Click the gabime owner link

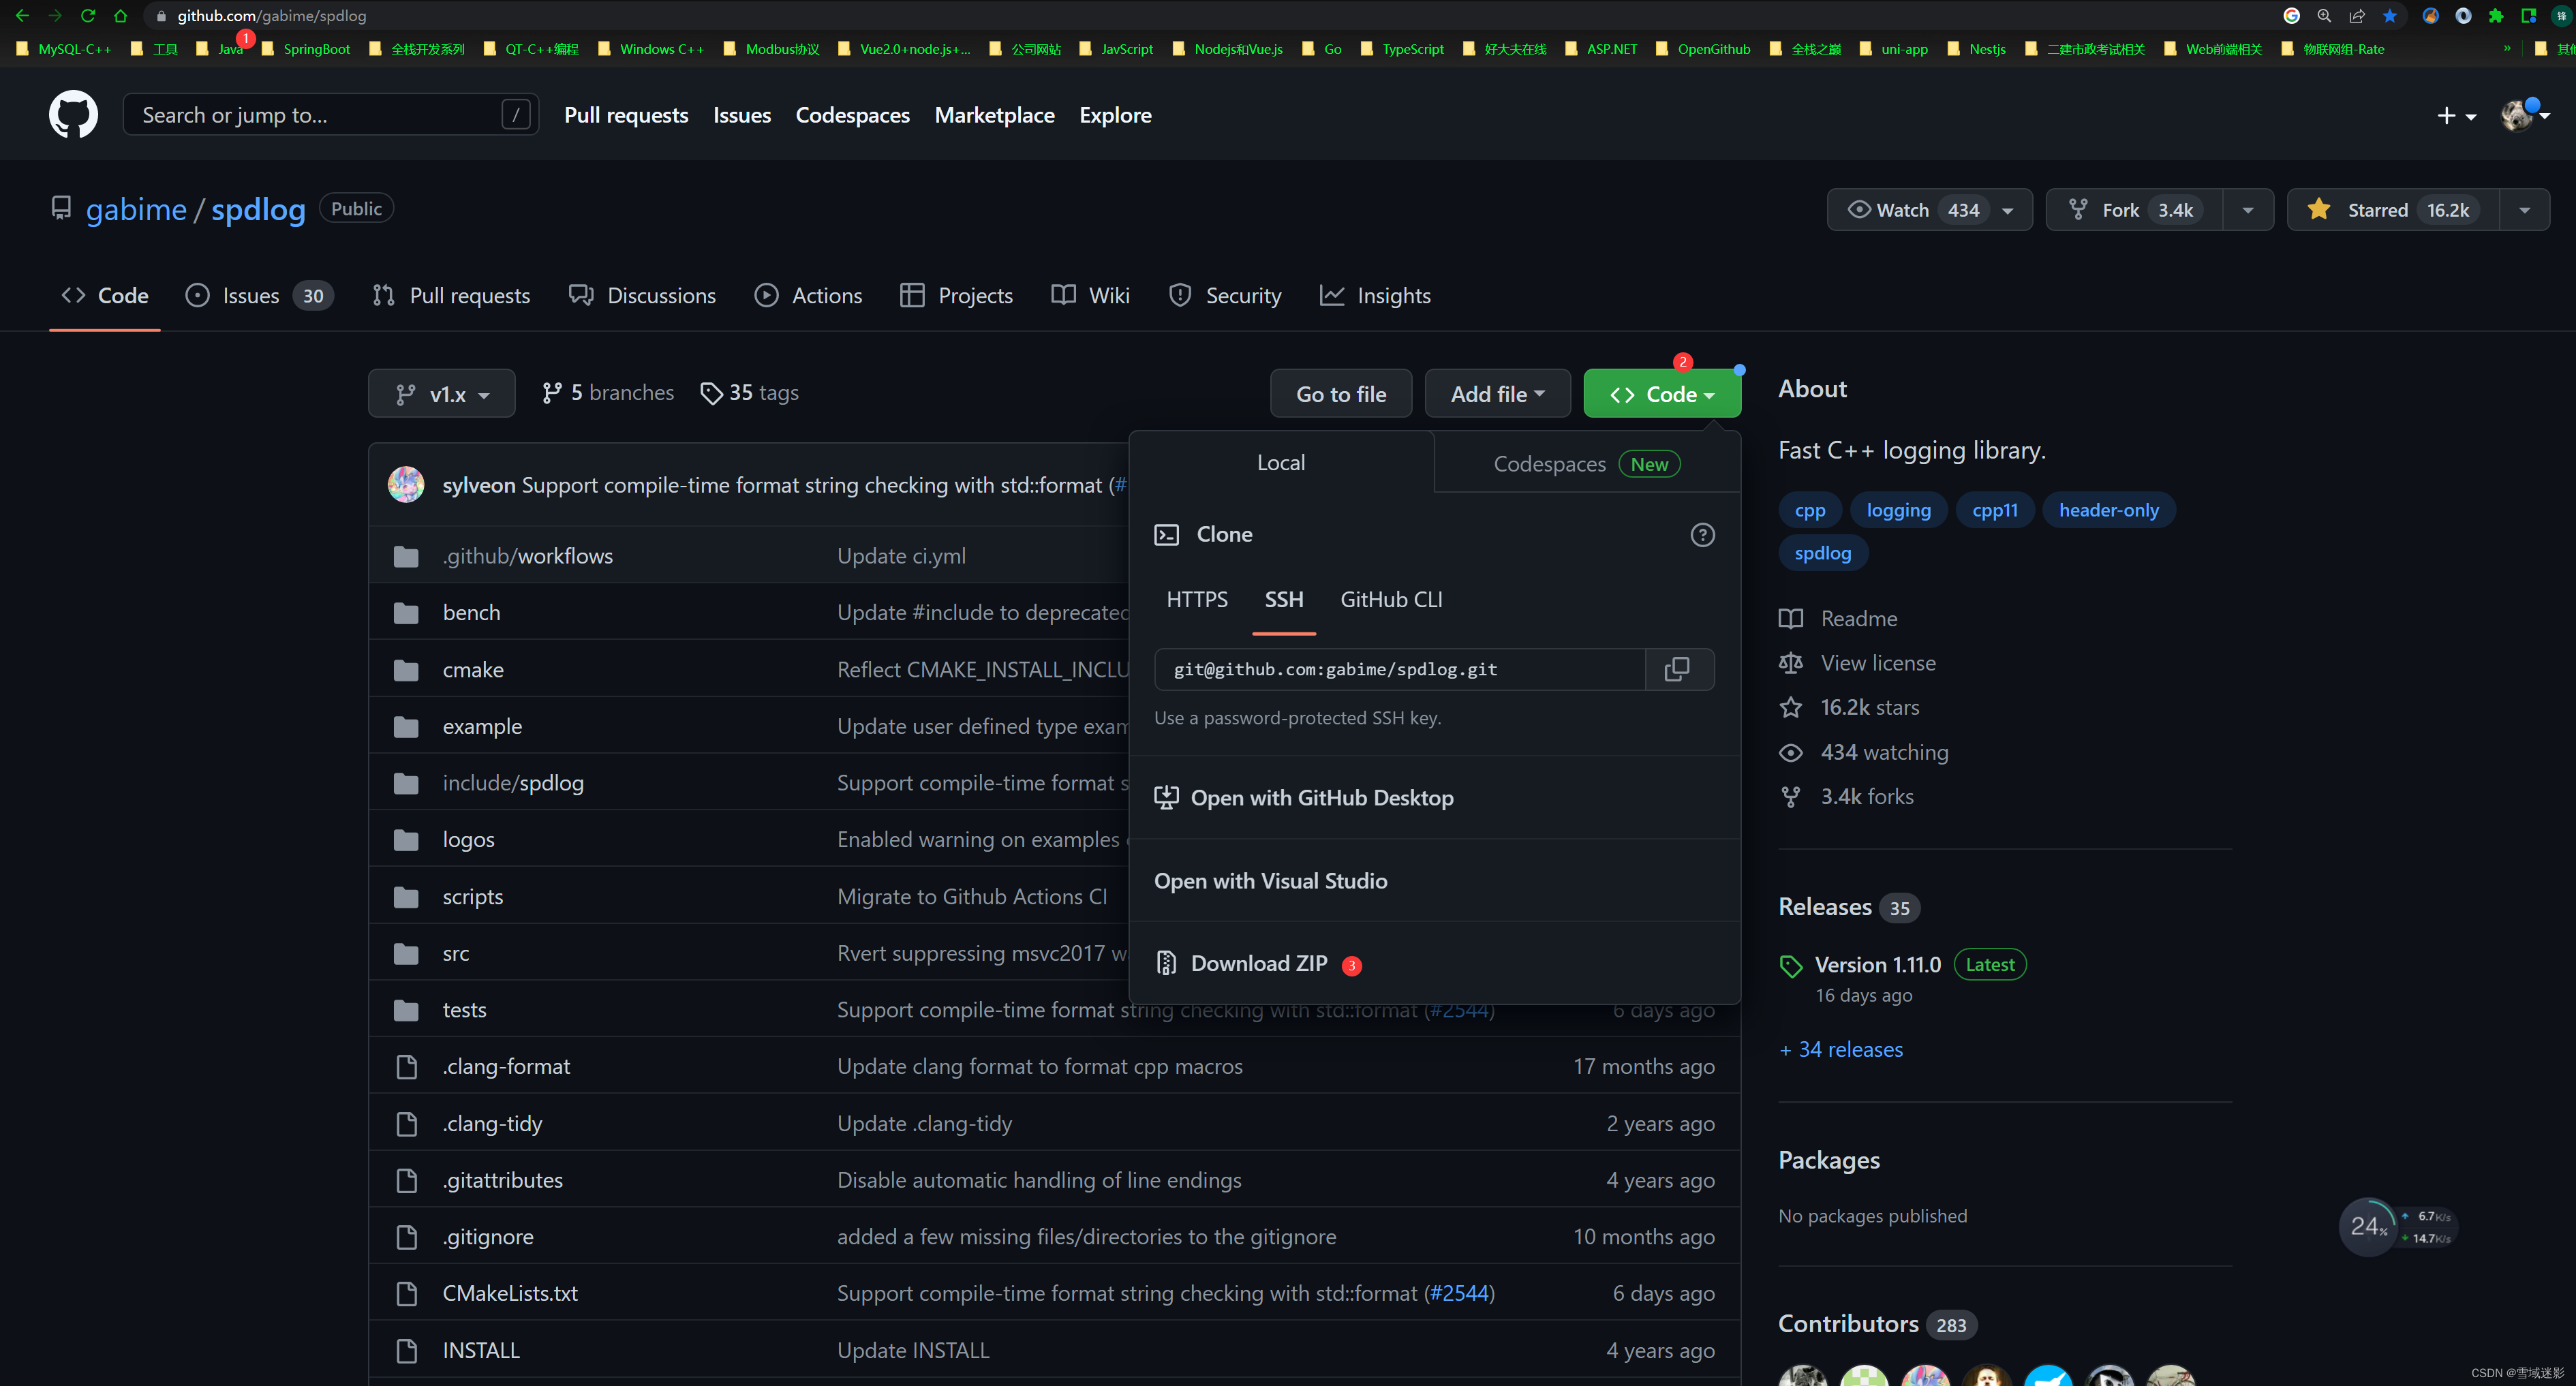(136, 210)
